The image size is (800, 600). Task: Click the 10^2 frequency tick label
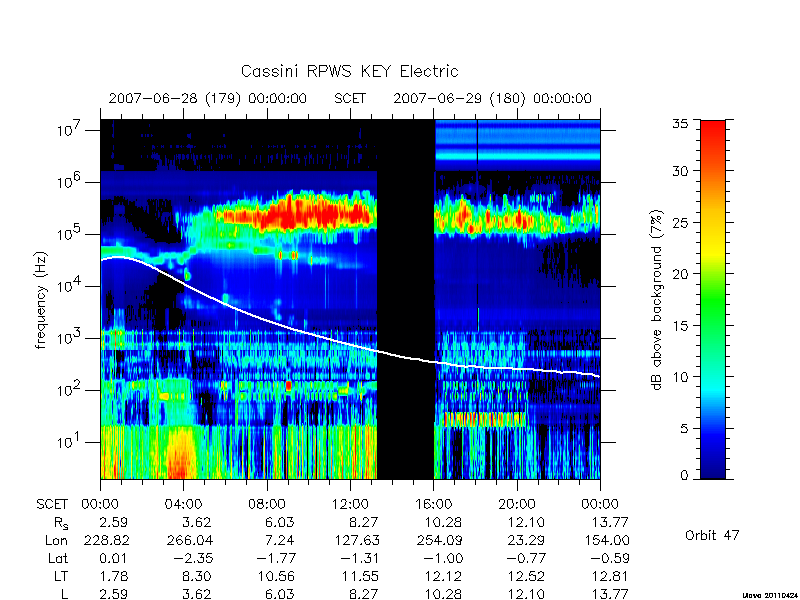69,389
